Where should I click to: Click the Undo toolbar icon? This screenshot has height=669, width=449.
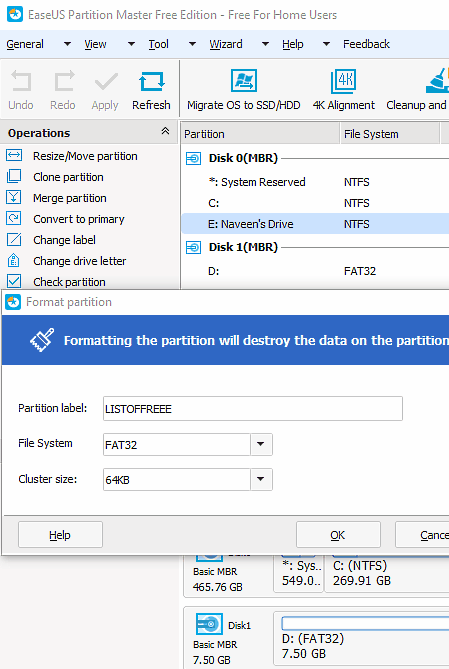point(20,81)
